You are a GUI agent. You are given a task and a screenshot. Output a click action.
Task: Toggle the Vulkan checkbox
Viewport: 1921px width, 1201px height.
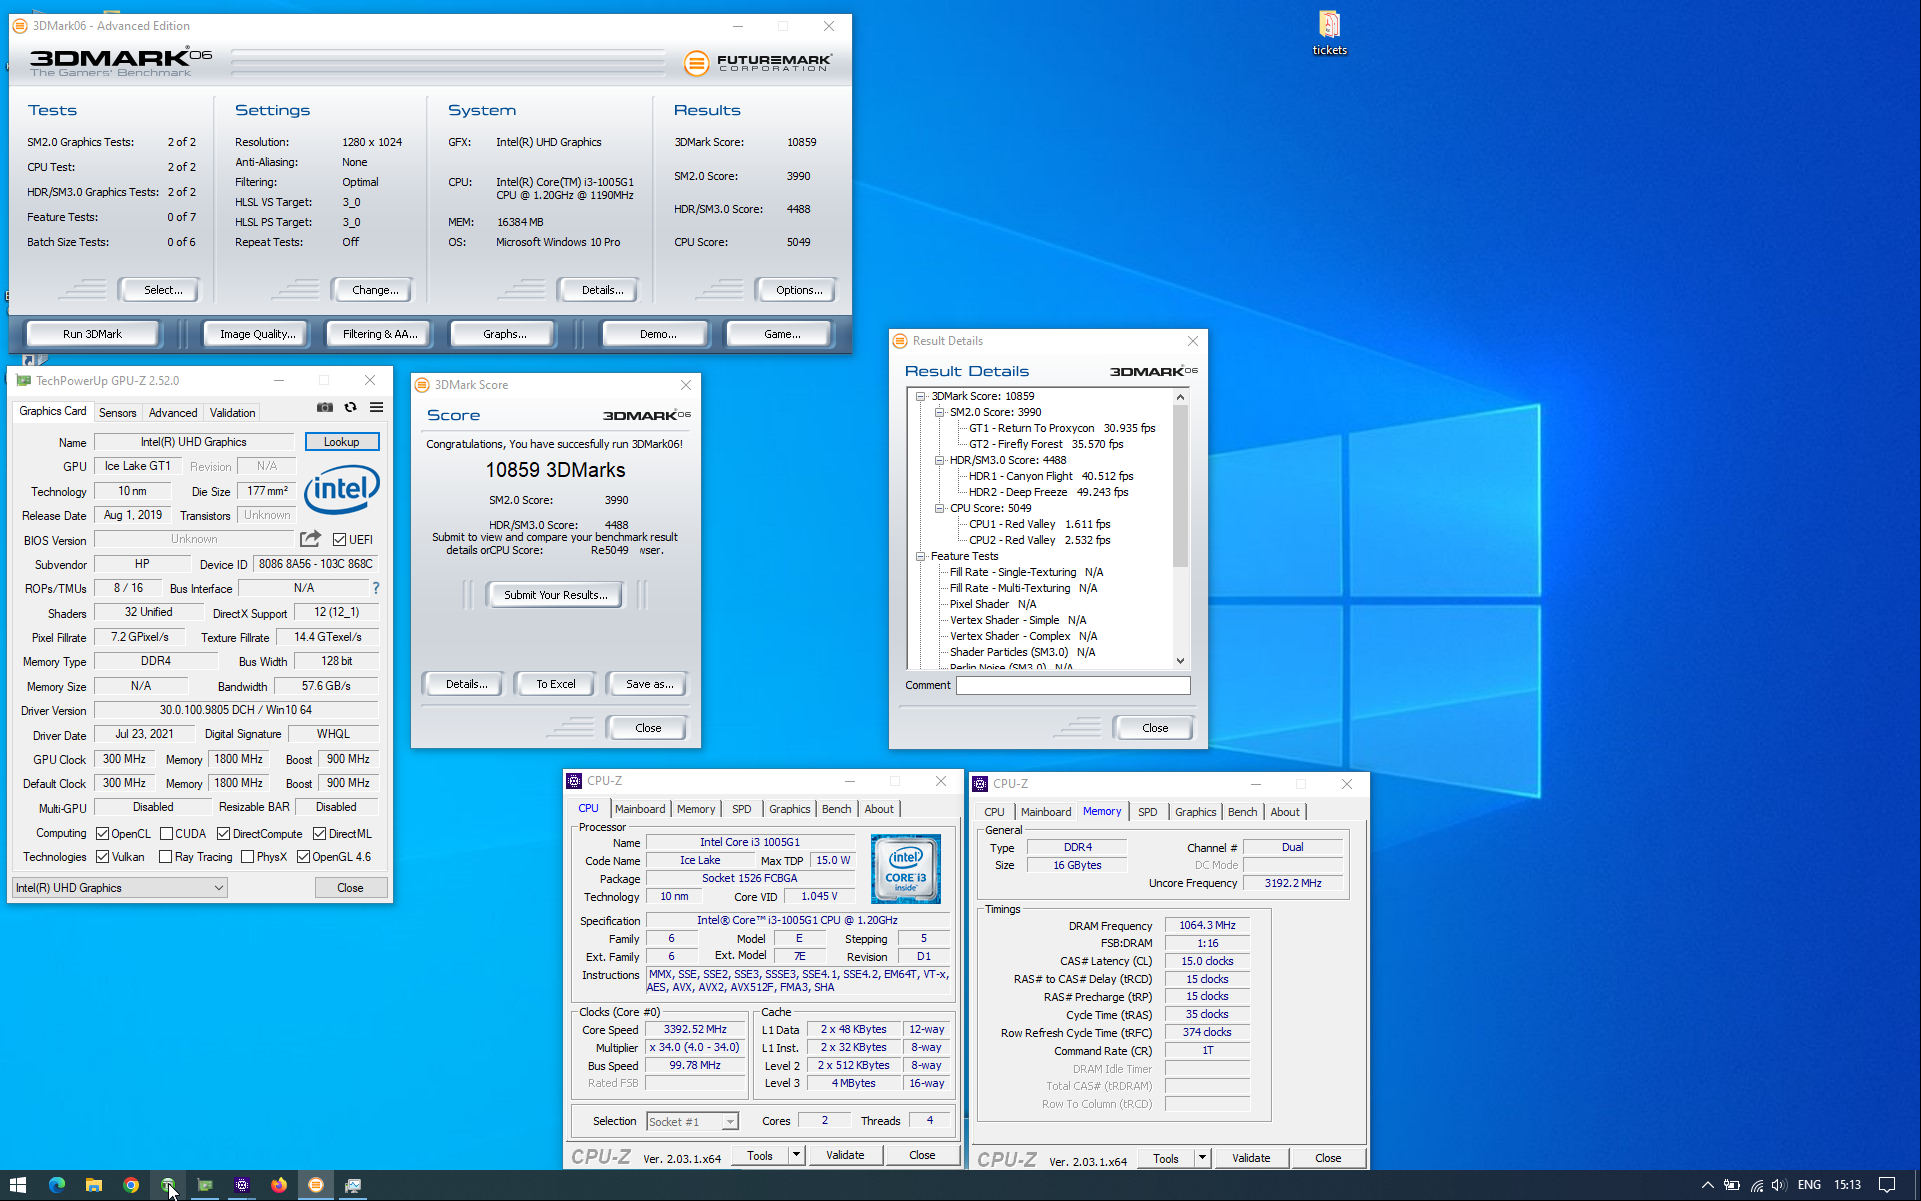tap(102, 857)
